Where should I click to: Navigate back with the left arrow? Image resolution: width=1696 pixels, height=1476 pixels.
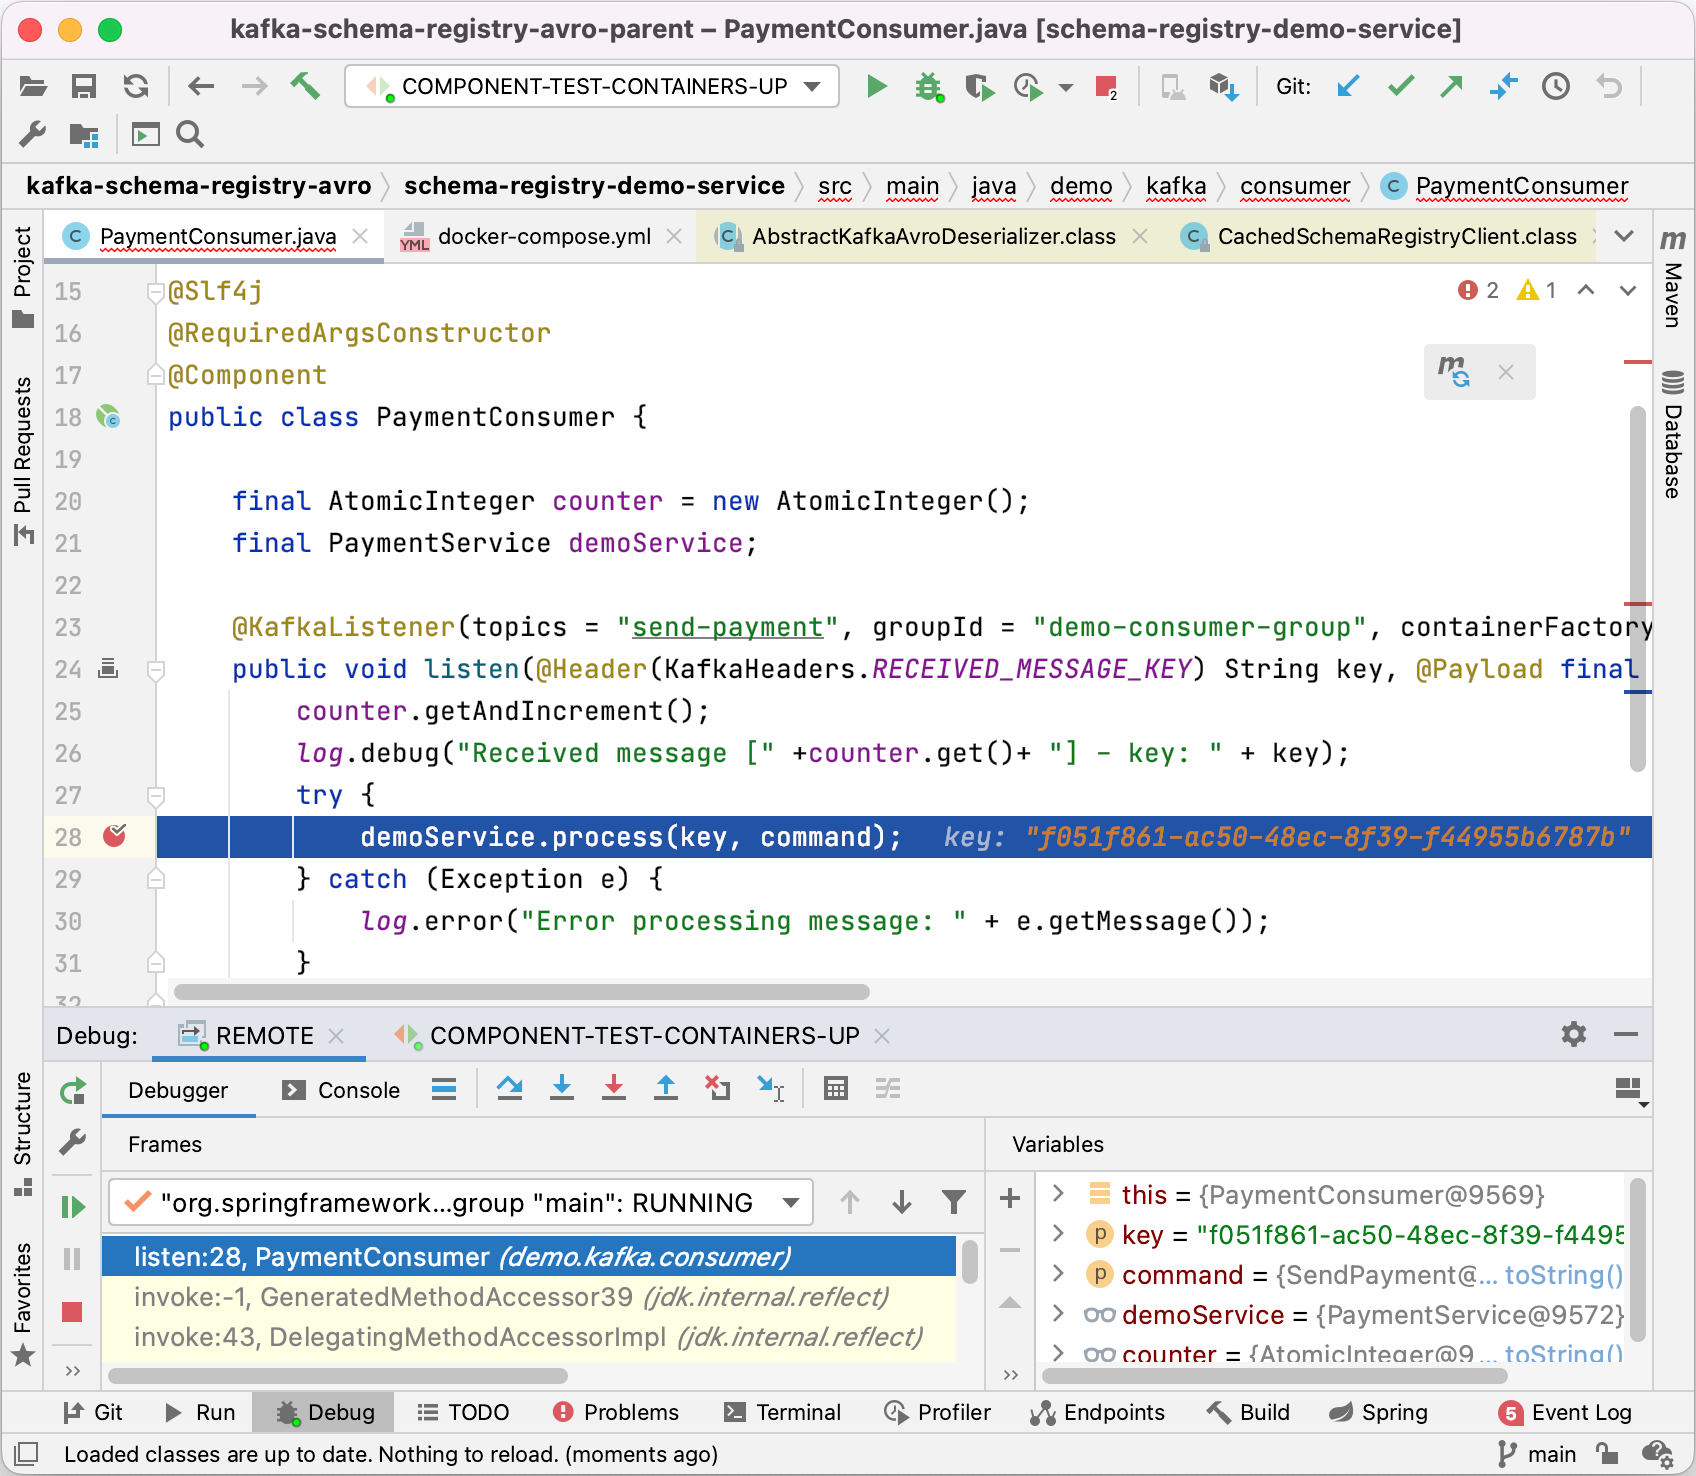tap(201, 87)
